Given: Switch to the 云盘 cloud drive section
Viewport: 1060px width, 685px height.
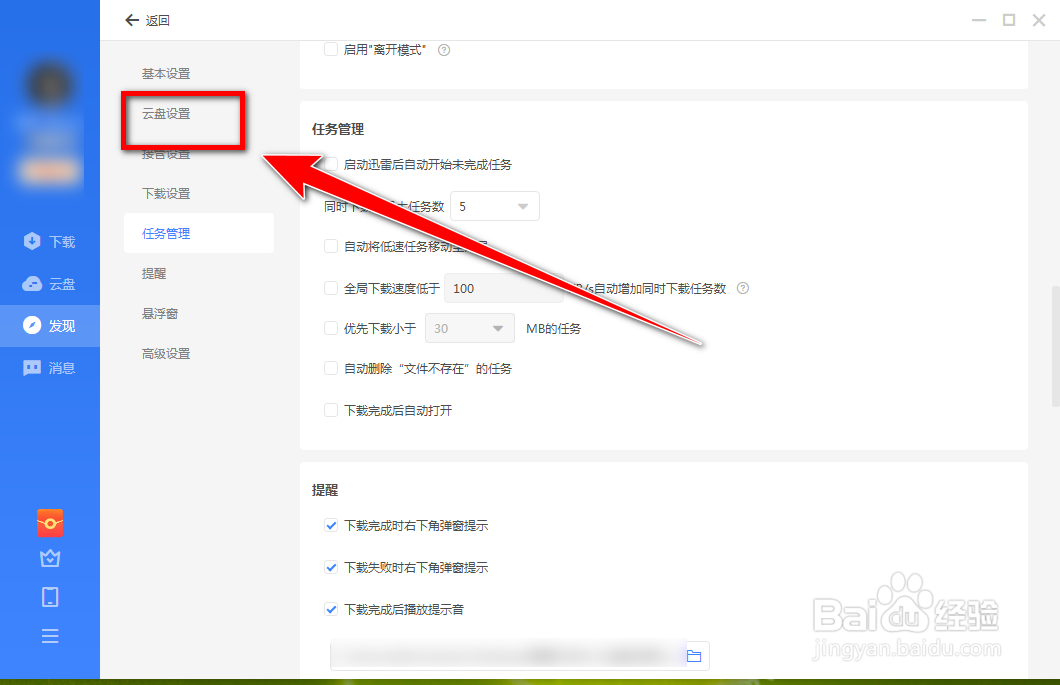Looking at the screenshot, I should (x=50, y=283).
